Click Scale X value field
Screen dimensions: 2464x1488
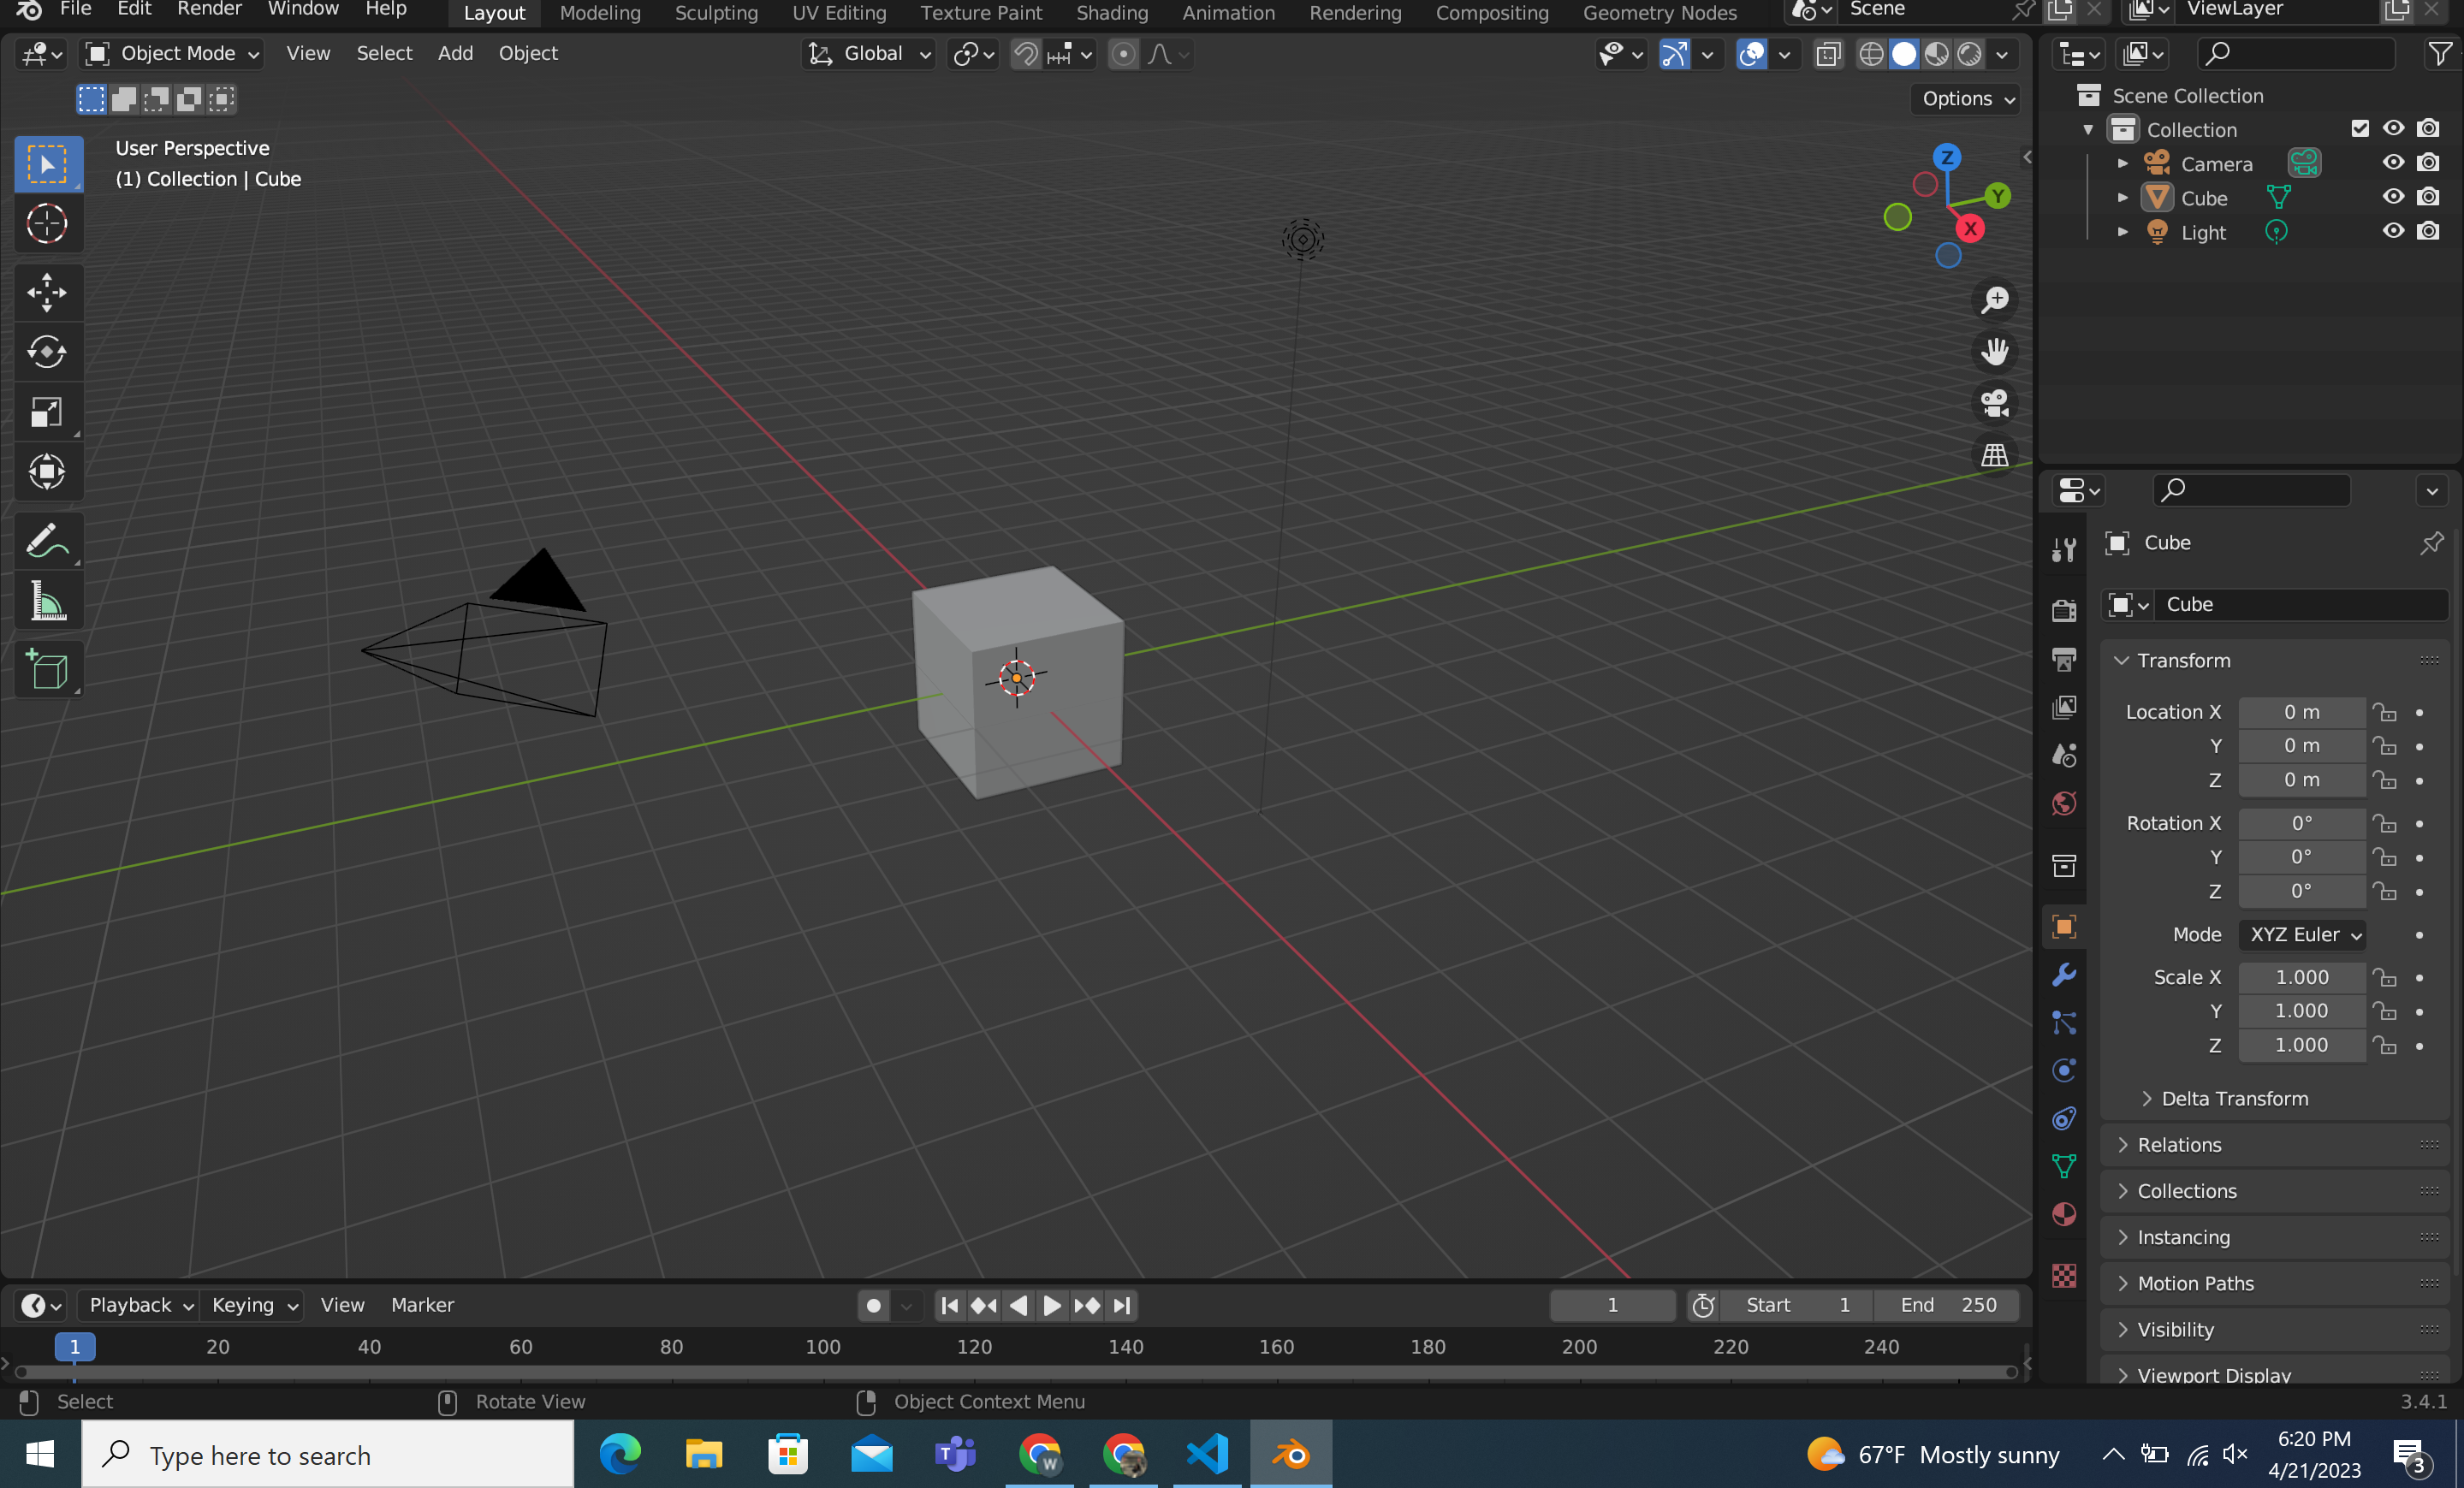pyautogui.click(x=2302, y=977)
